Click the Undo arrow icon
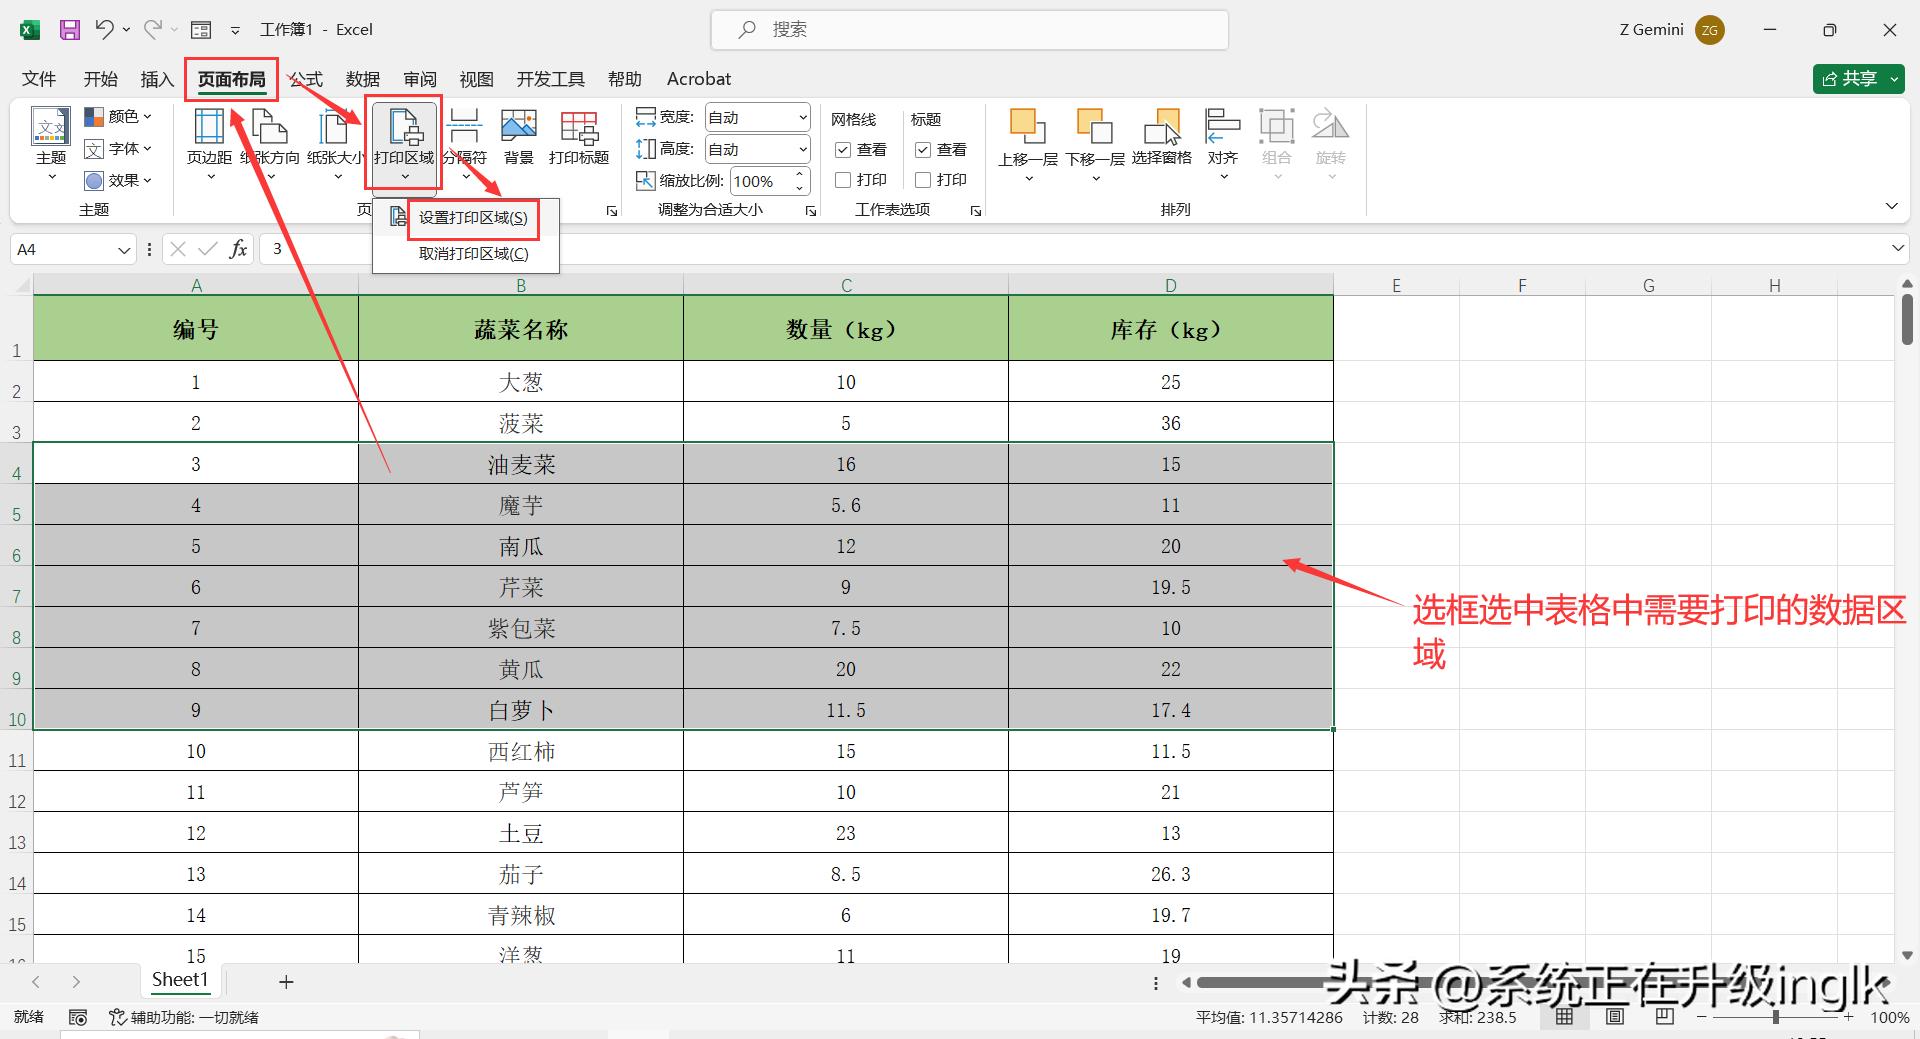Viewport: 1920px width, 1039px height. [x=104, y=30]
